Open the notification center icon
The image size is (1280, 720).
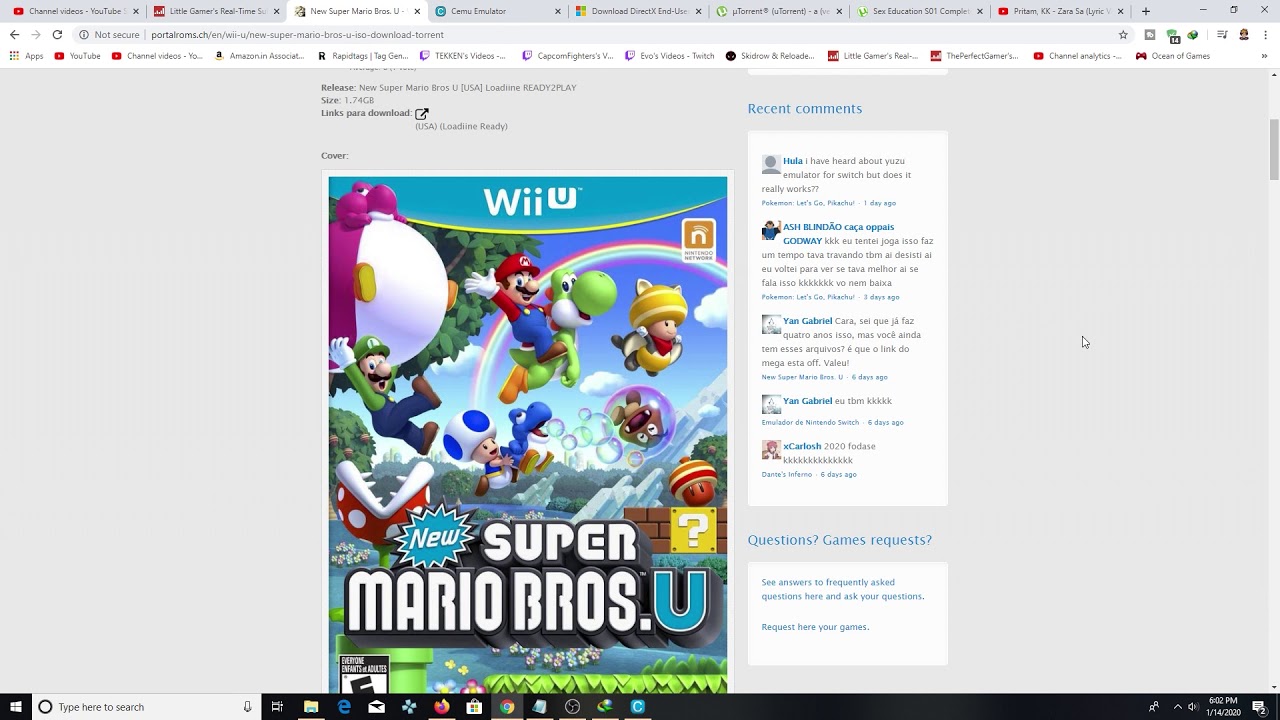click(x=1259, y=707)
